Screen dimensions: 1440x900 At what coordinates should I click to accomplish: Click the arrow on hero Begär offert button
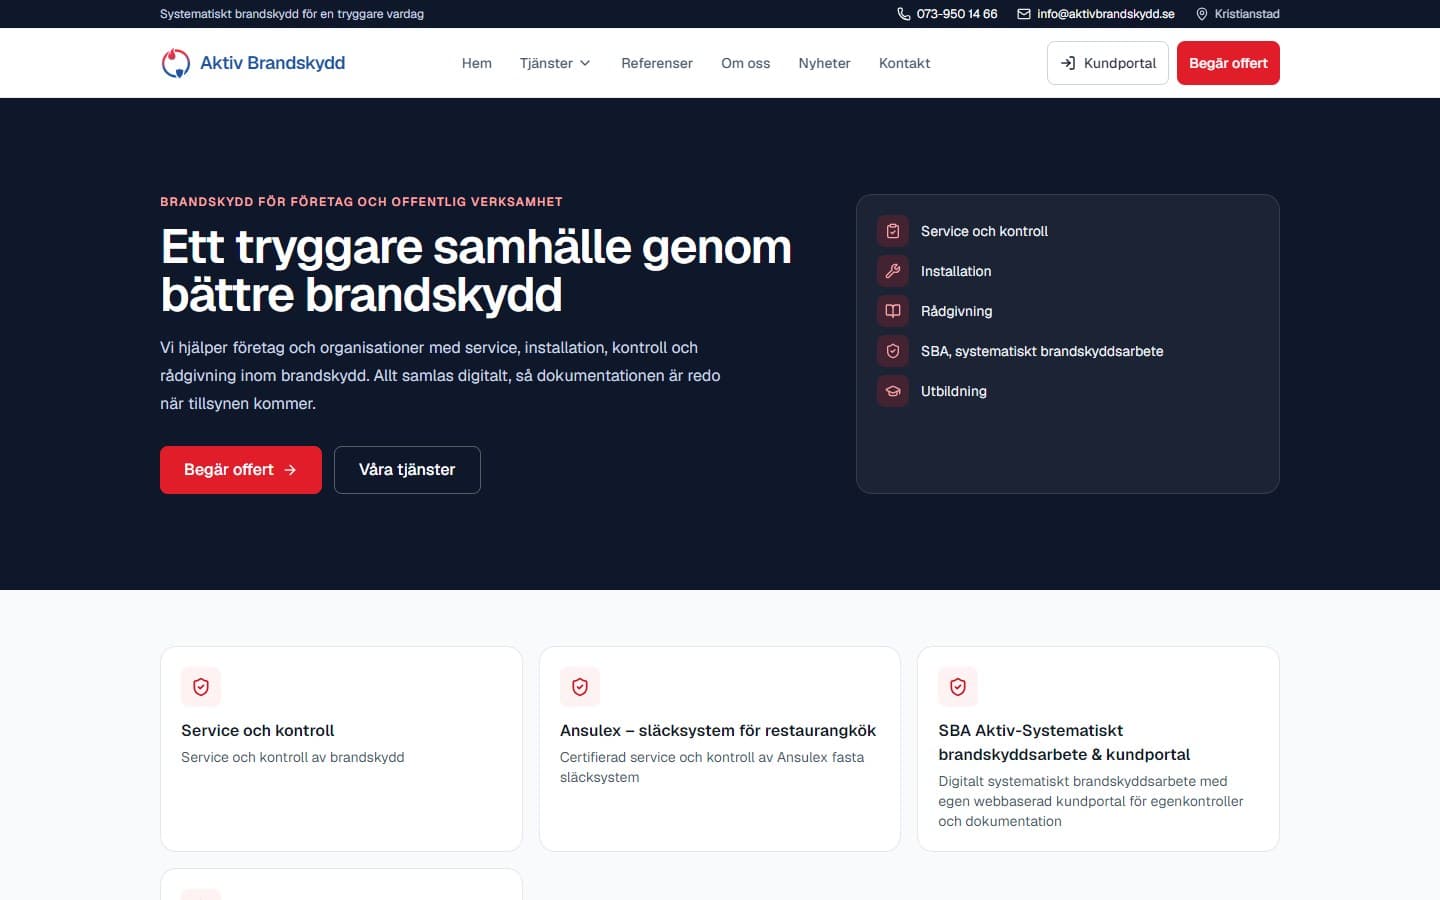(290, 470)
